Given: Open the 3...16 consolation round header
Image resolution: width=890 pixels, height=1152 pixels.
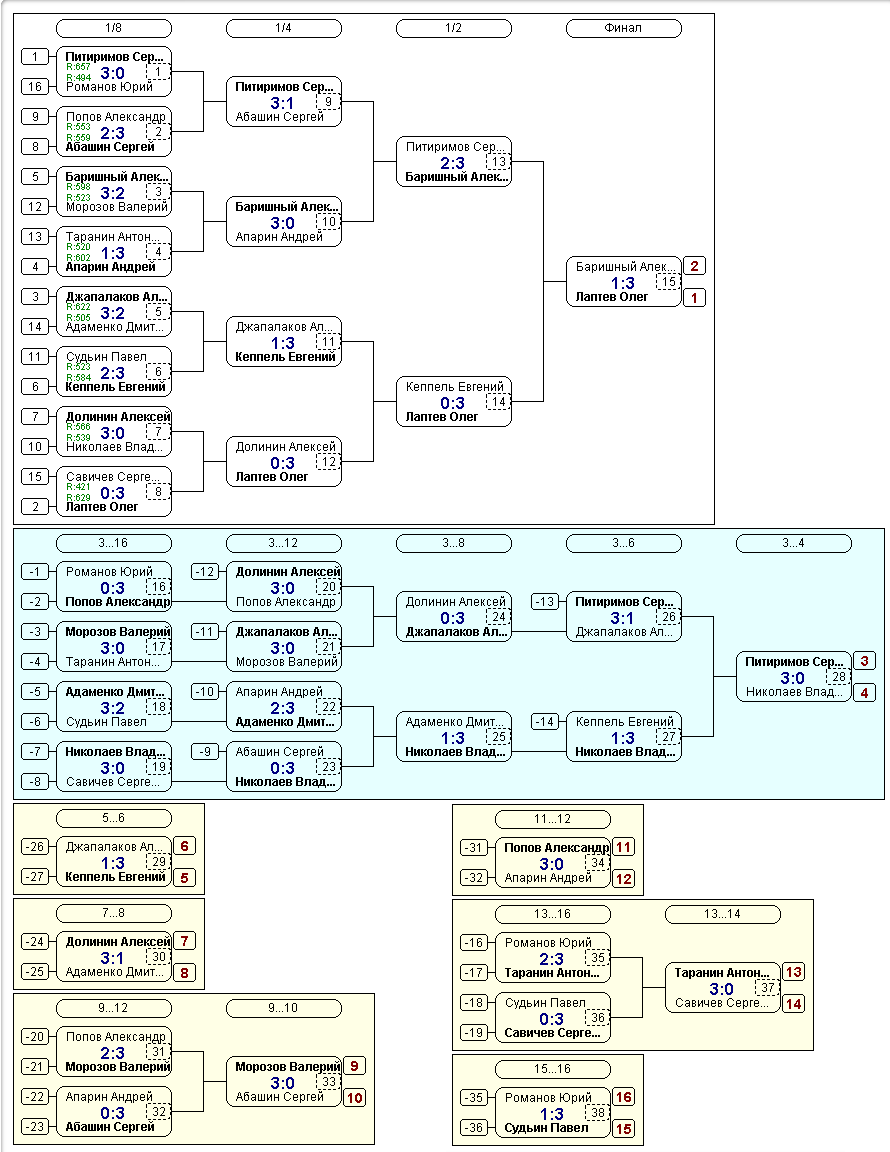Looking at the screenshot, I should 114,543.
